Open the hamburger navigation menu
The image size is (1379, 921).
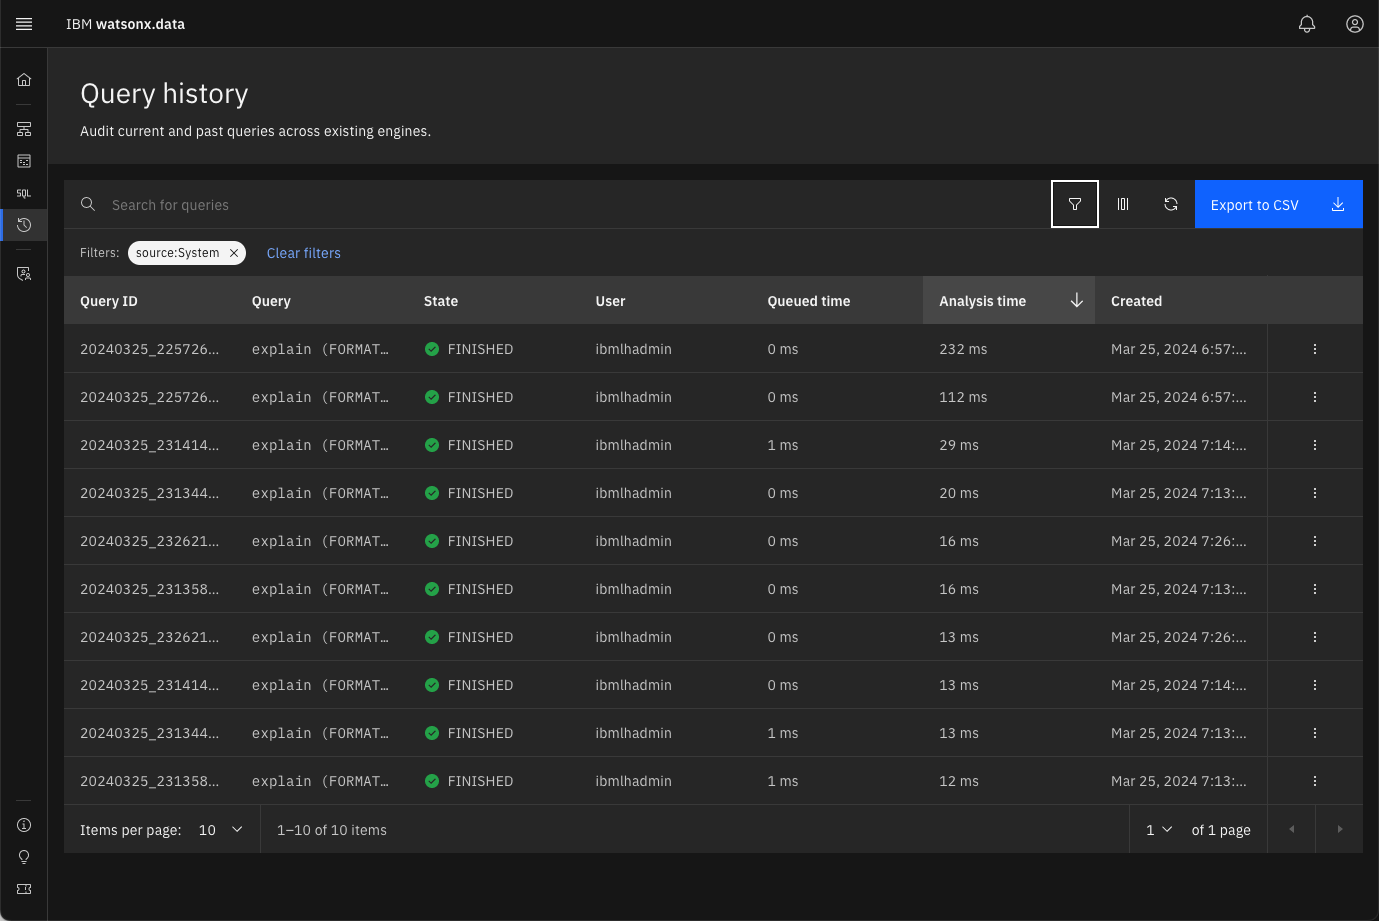[24, 24]
